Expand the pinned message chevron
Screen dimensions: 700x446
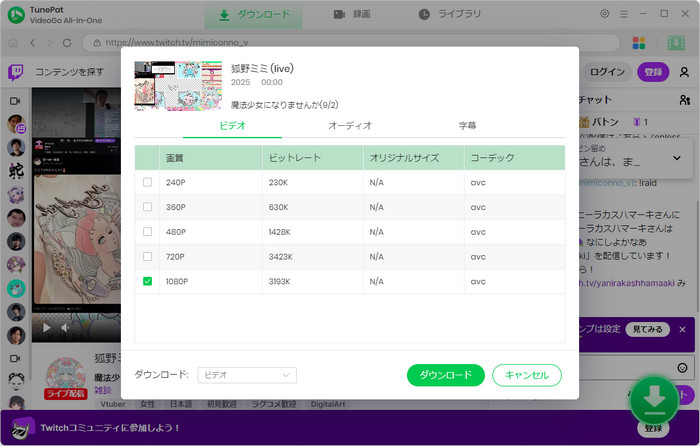point(677,158)
